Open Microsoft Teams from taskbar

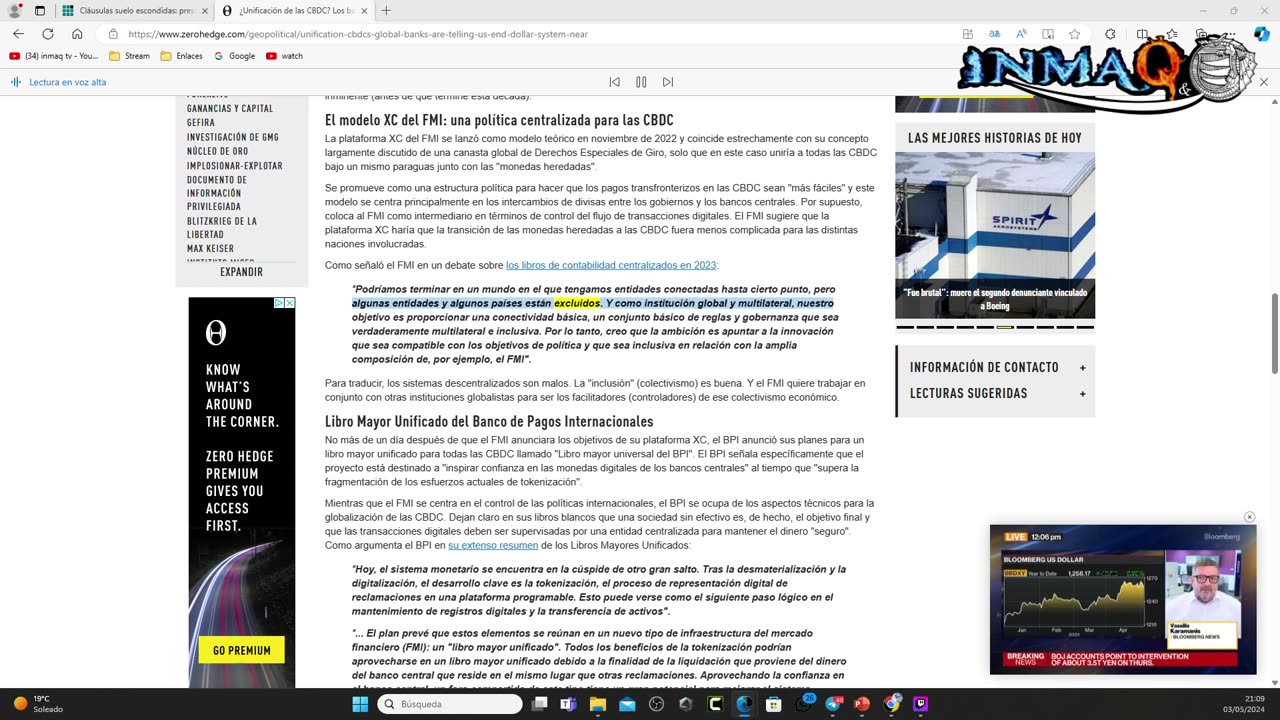click(568, 704)
